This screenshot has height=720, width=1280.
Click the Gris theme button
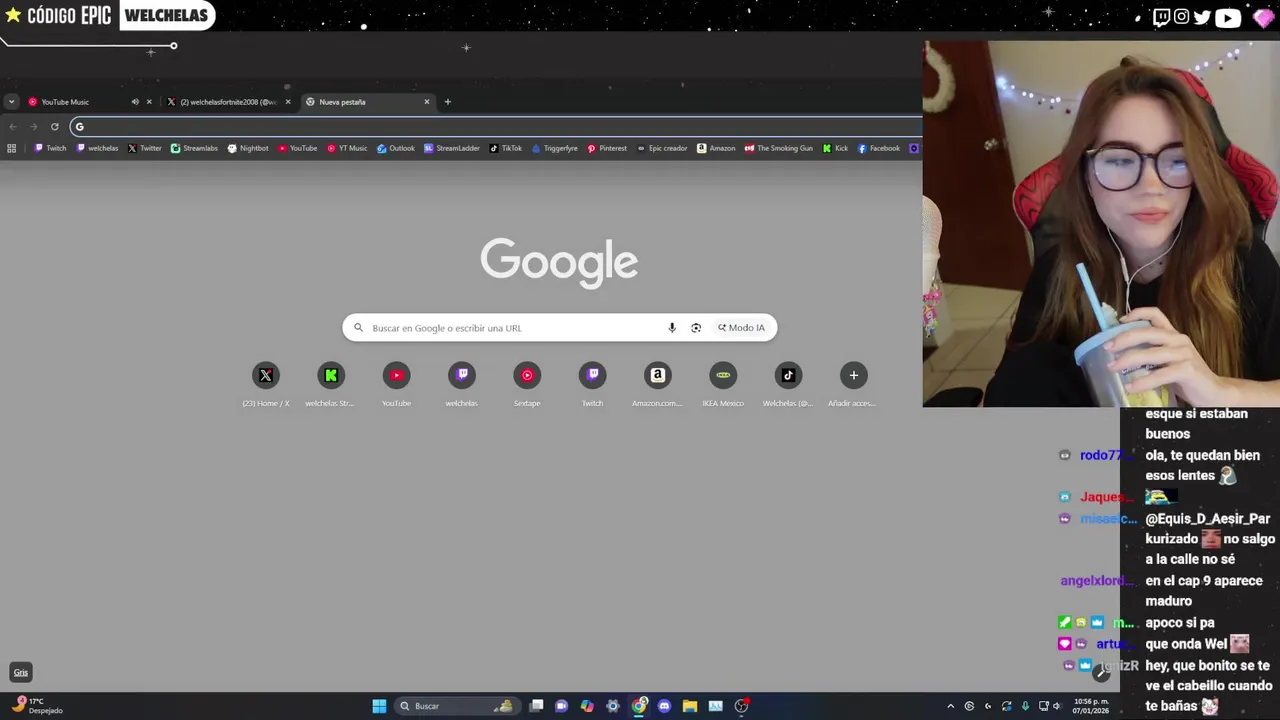(20, 672)
